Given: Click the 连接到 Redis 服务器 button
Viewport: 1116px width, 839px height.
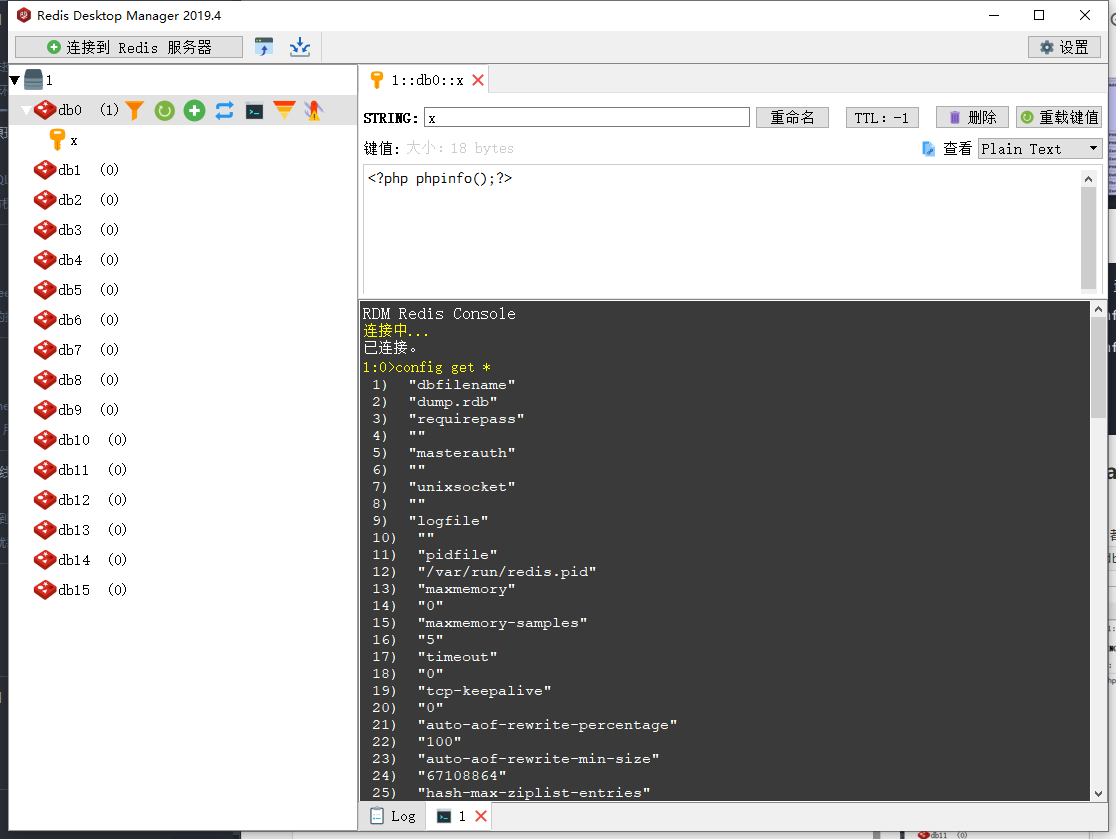Looking at the screenshot, I should coord(129,47).
